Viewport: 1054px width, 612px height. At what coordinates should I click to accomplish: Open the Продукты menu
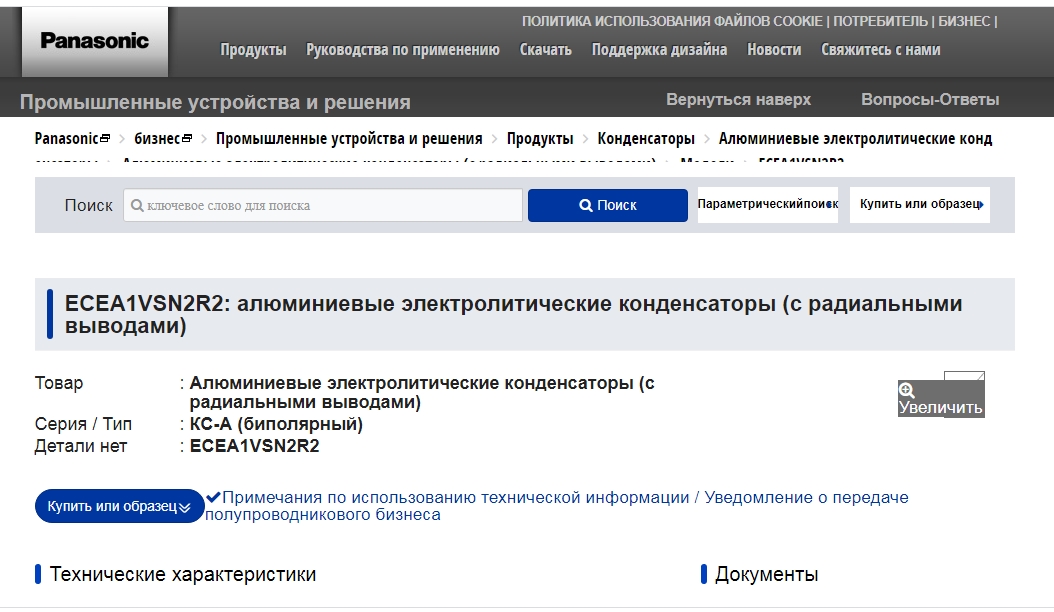click(253, 49)
